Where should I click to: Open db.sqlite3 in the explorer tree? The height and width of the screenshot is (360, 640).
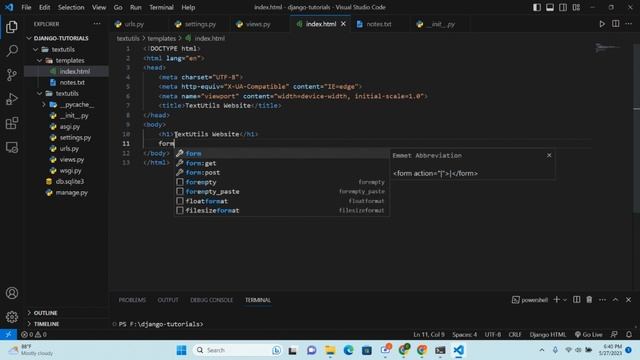click(70, 182)
